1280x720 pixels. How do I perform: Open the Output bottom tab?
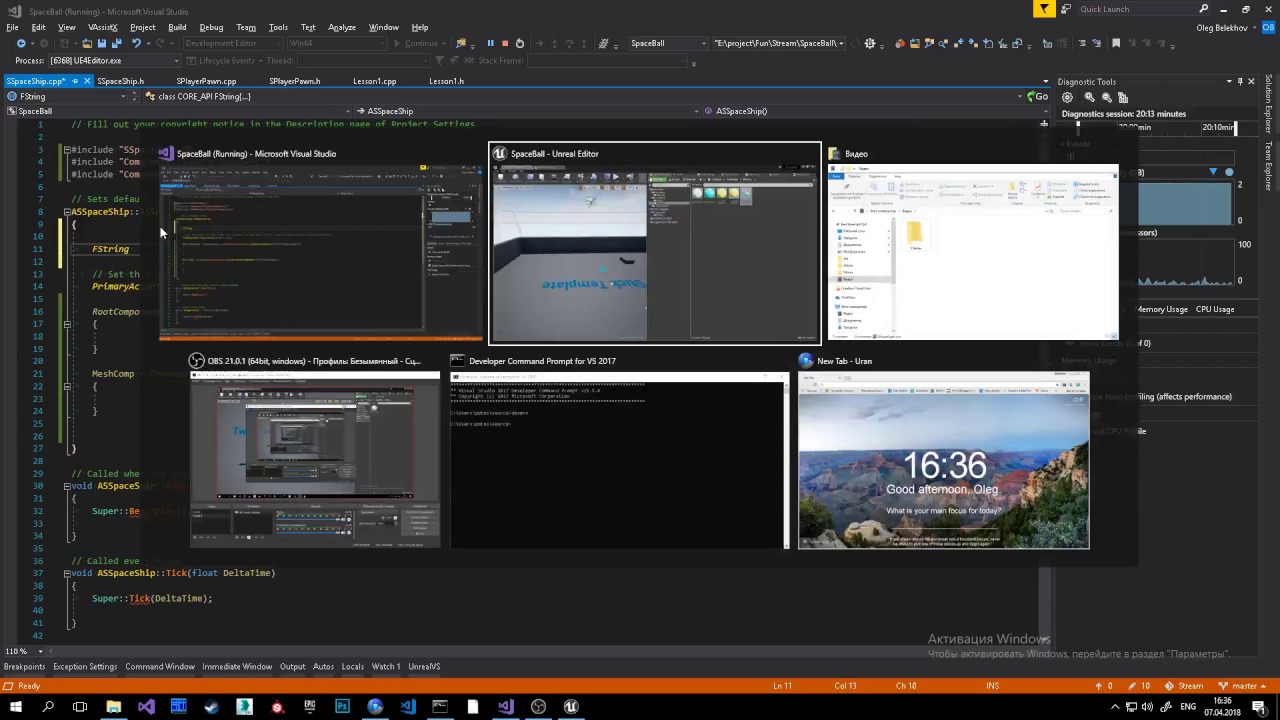(292, 666)
